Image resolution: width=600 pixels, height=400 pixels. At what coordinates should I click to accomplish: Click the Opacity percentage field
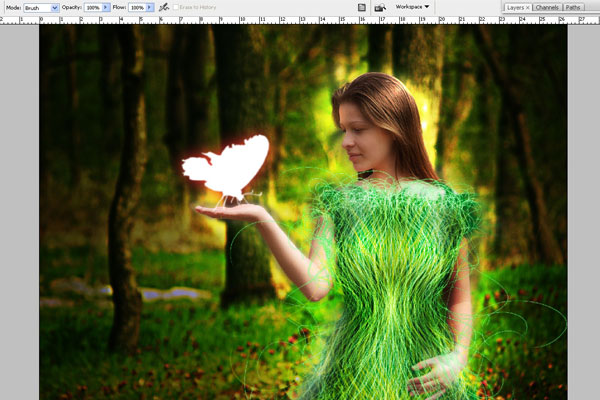click(x=93, y=7)
